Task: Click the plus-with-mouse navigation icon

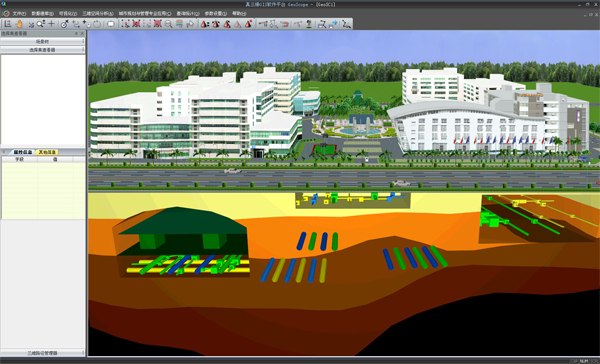Action: click(86, 24)
